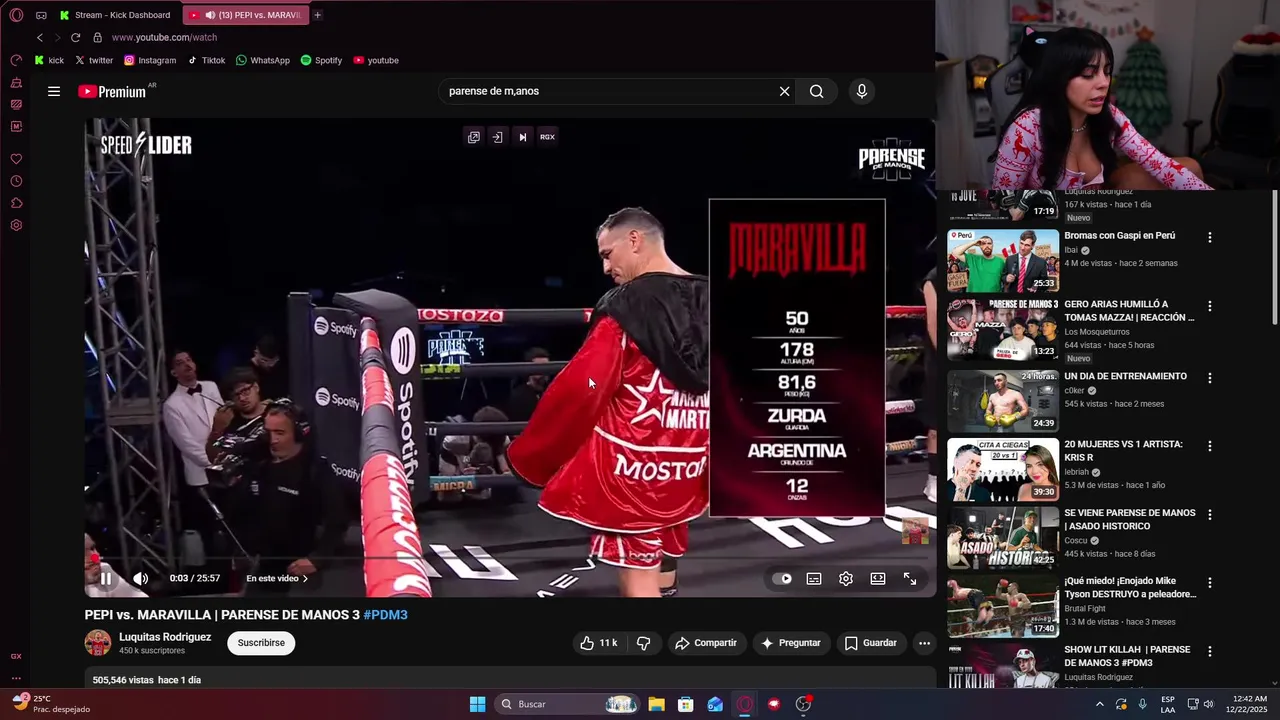1280x720 pixels.
Task: Save video with Guardar button
Action: [870, 643]
